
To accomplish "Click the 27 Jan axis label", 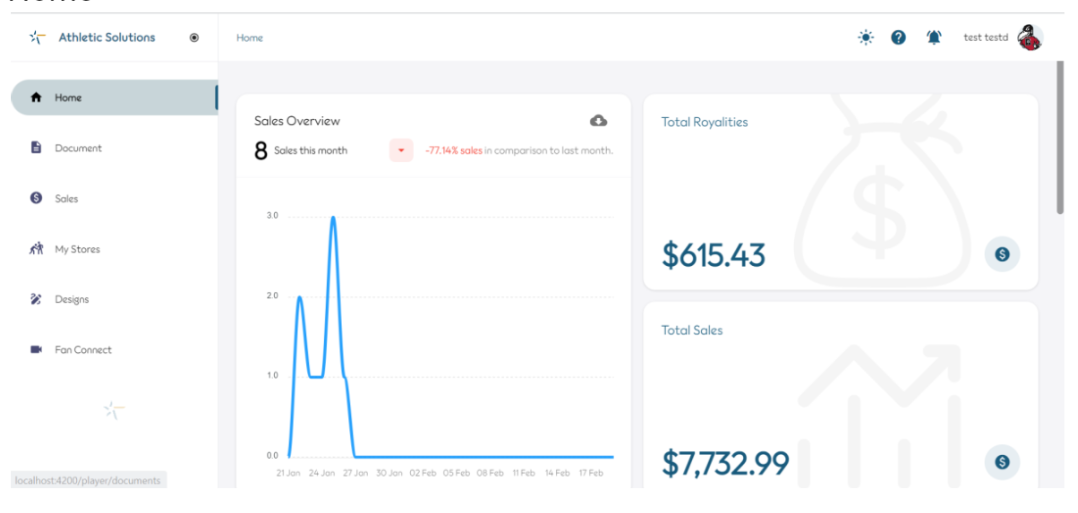I will tap(355, 474).
